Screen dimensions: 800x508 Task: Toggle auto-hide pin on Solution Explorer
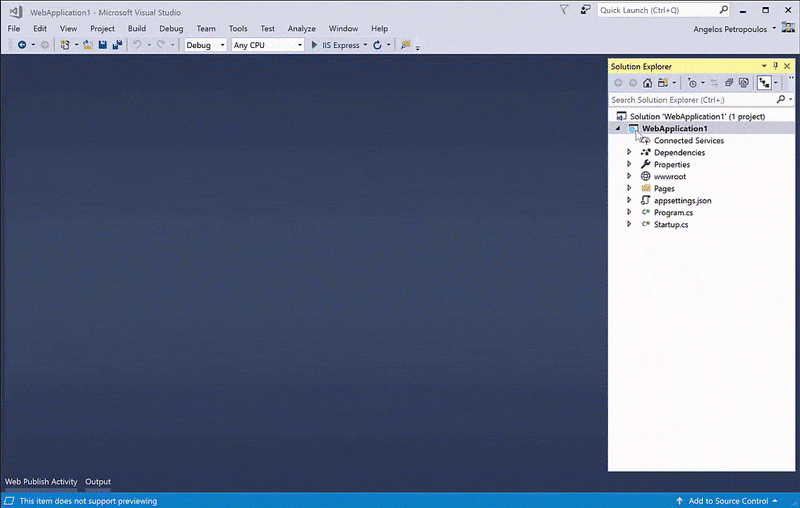click(x=775, y=66)
